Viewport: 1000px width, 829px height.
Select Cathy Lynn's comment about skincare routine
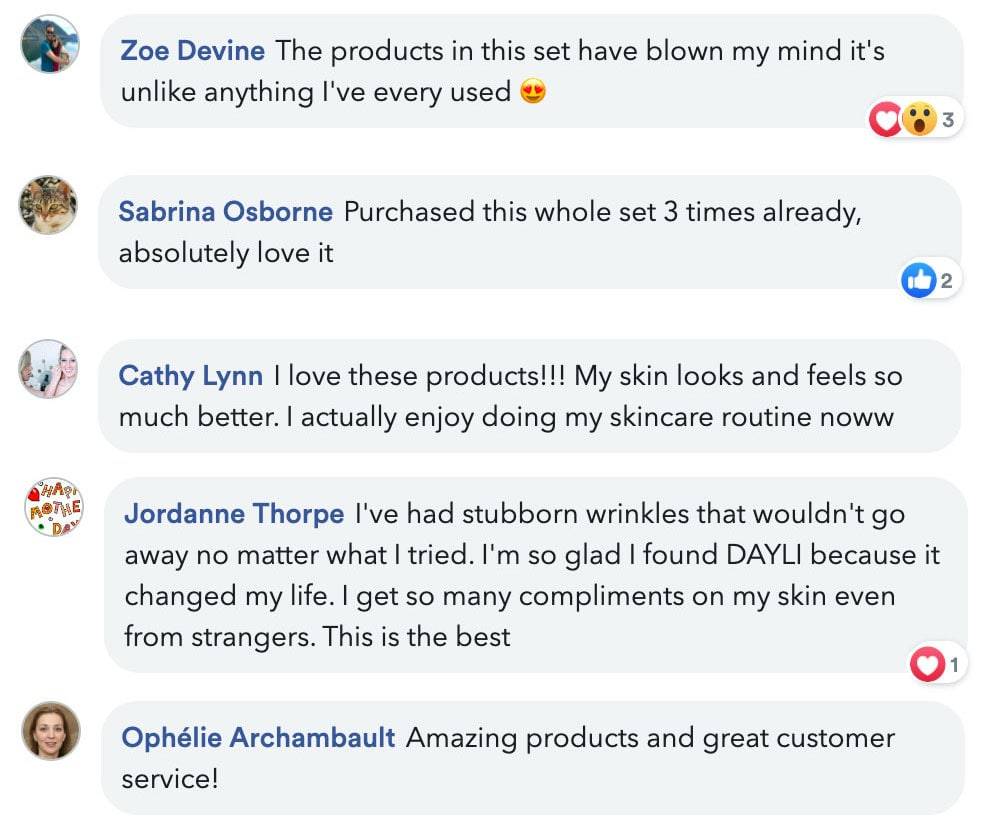(x=529, y=396)
